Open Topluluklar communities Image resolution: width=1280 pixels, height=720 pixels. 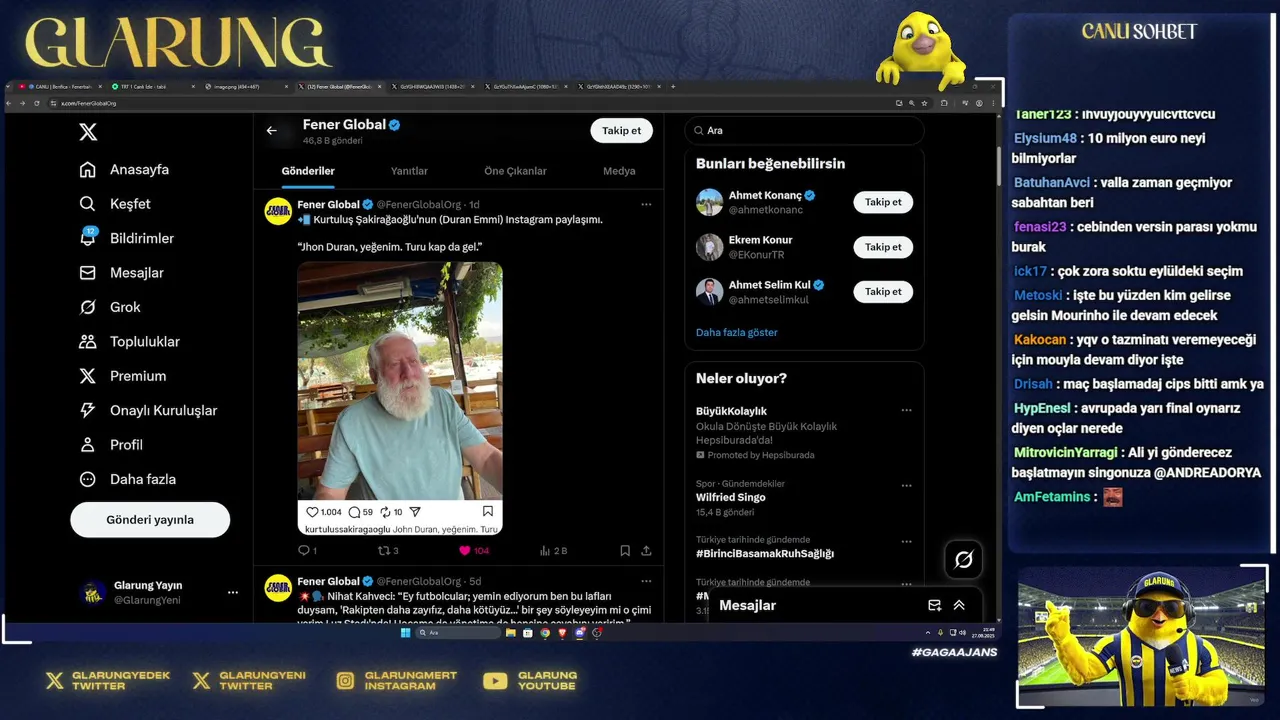[x=130, y=342]
